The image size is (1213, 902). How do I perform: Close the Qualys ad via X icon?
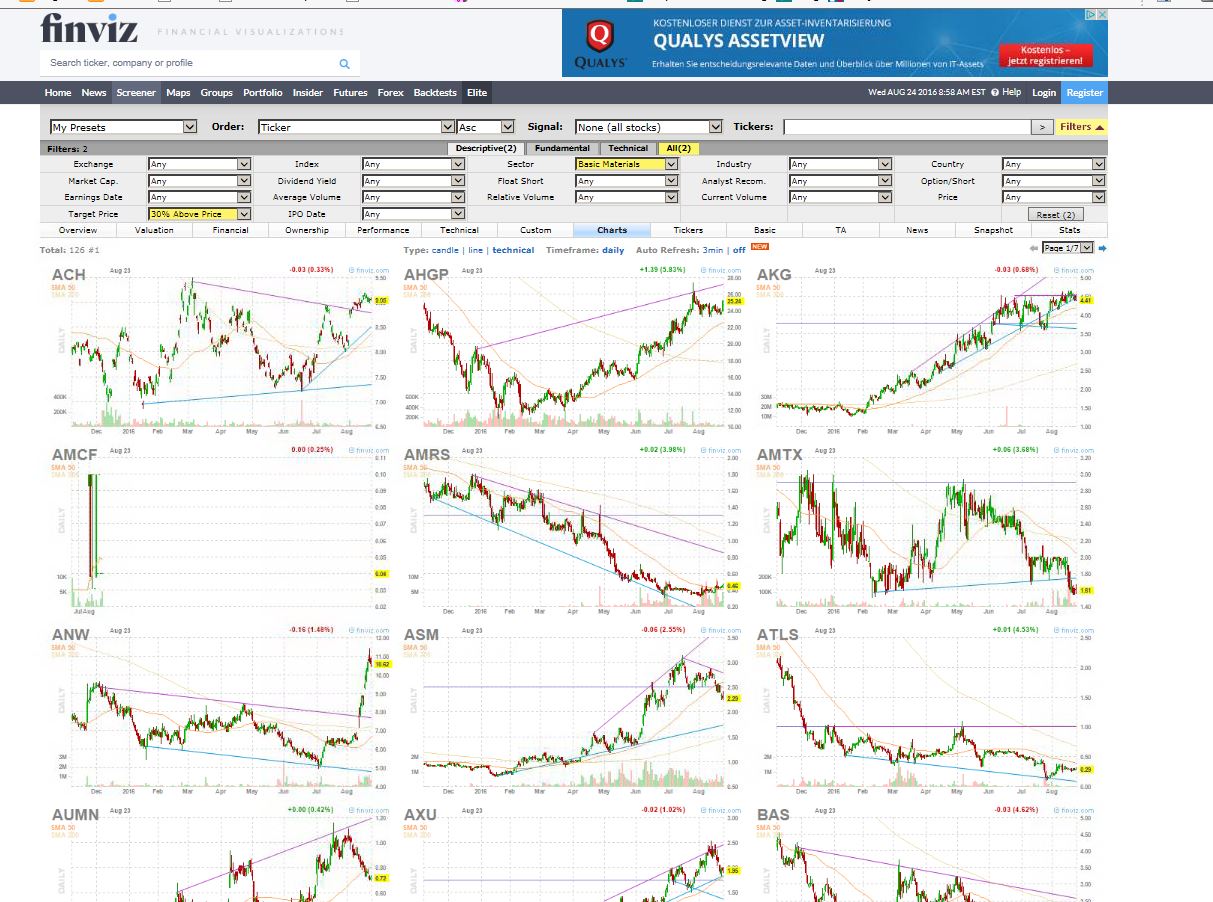(1102, 15)
